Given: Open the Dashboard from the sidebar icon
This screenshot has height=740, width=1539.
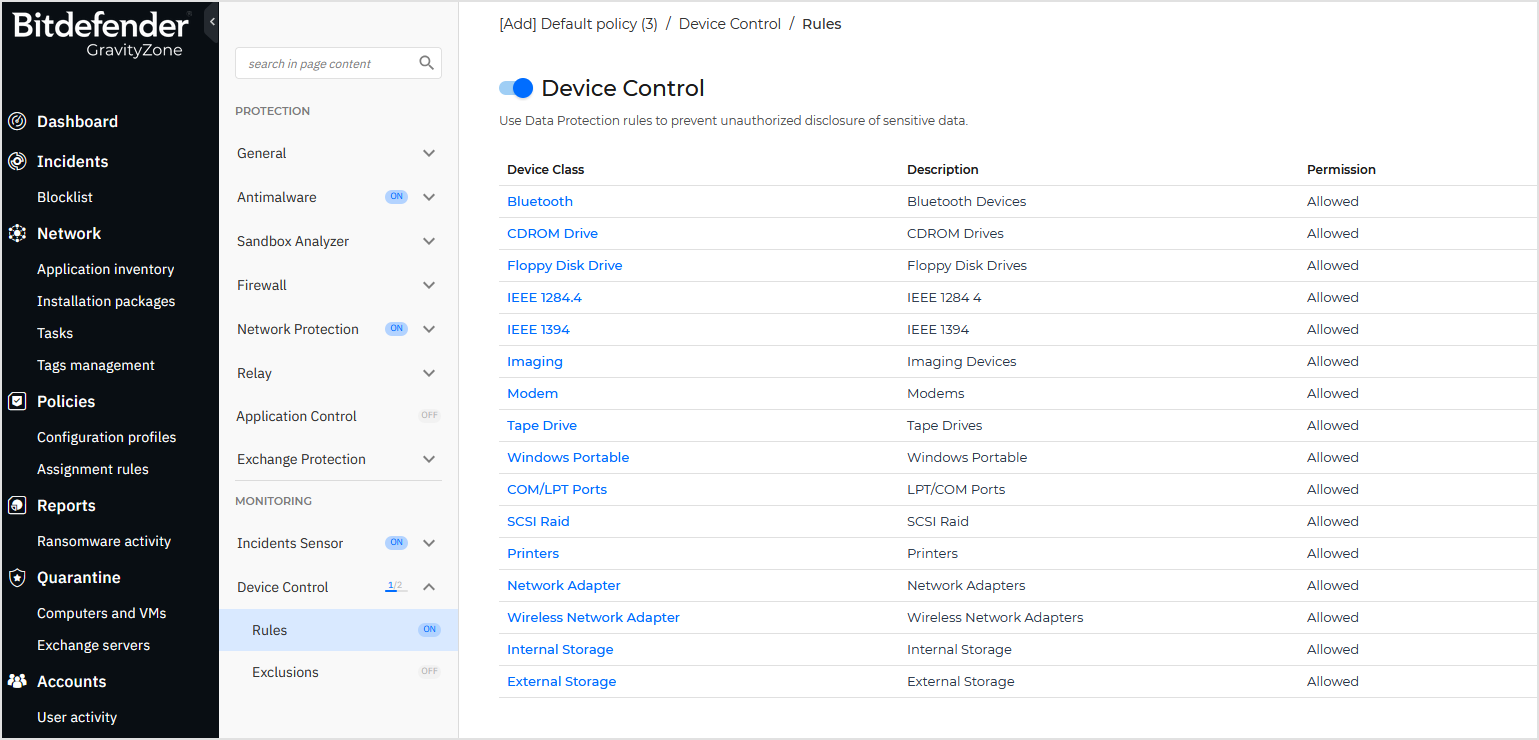Looking at the screenshot, I should pos(17,121).
